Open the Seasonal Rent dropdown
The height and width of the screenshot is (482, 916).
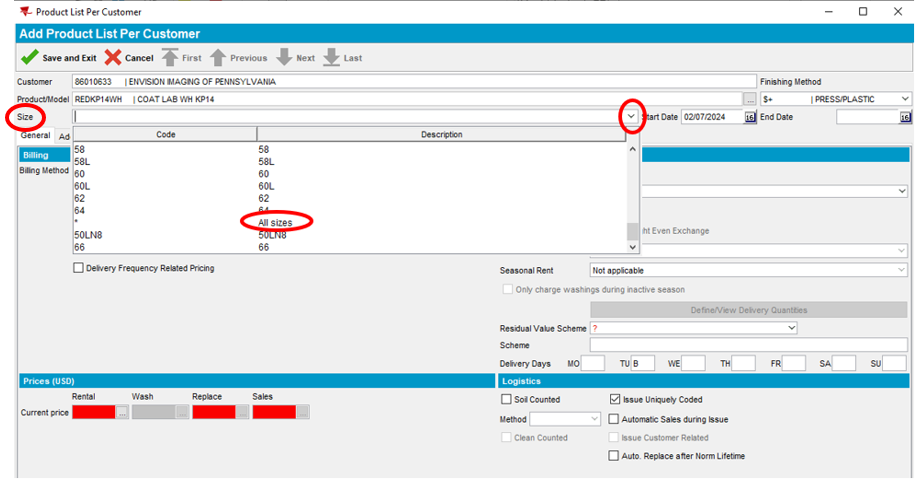click(747, 270)
